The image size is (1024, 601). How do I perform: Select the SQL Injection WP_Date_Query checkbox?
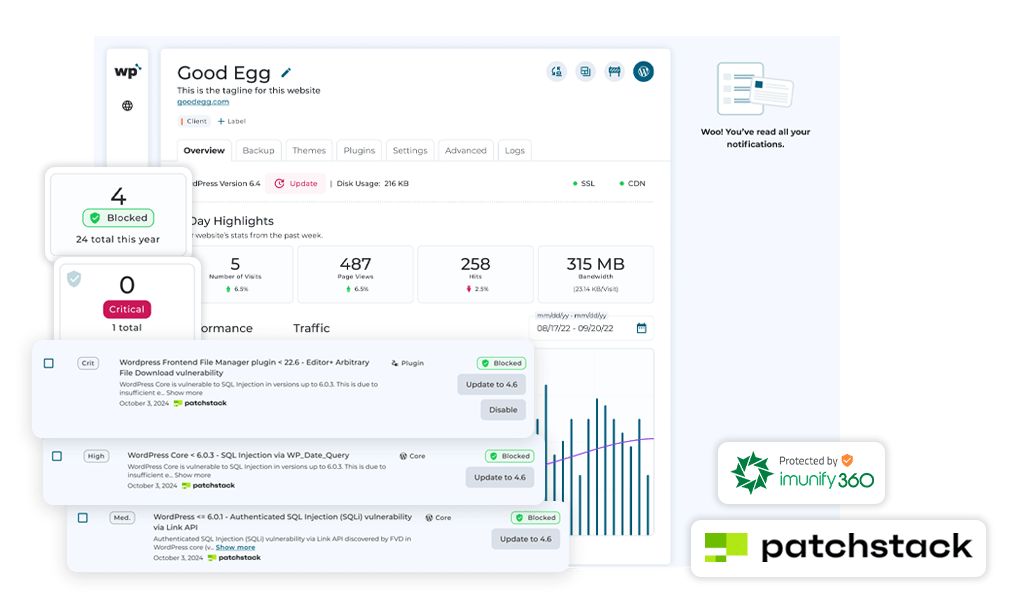(57, 456)
